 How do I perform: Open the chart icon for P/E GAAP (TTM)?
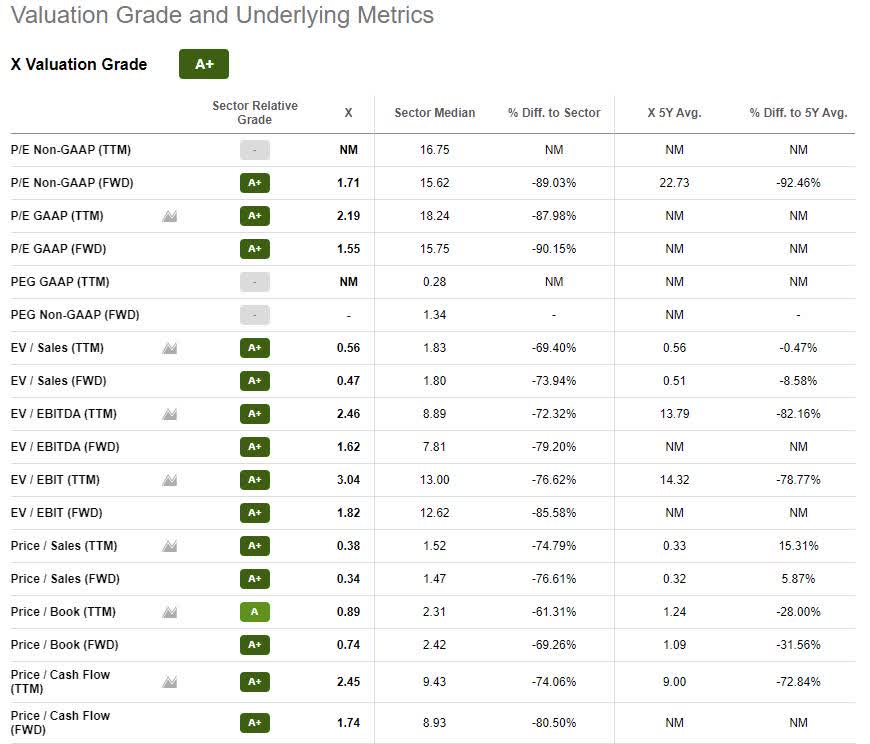(170, 216)
